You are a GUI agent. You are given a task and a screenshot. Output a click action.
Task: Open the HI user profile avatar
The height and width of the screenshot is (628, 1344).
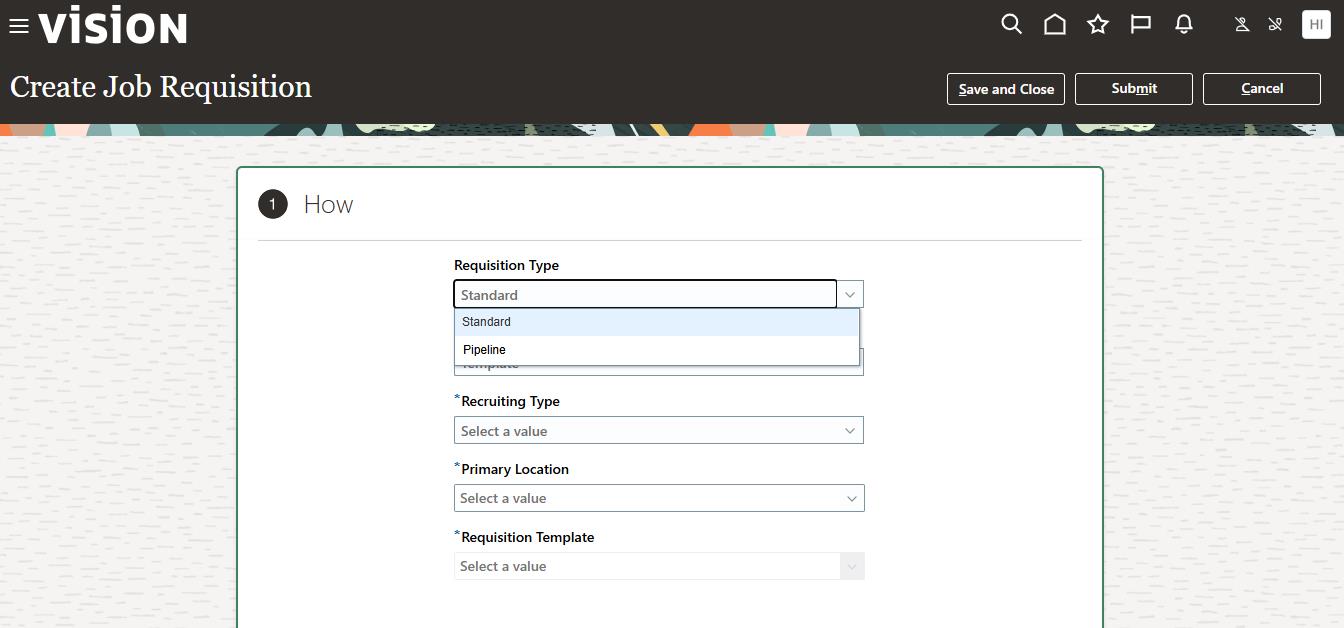pos(1315,24)
